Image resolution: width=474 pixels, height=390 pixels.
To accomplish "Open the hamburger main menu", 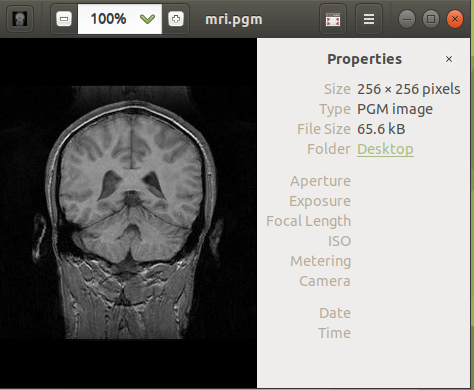I will click(x=369, y=19).
